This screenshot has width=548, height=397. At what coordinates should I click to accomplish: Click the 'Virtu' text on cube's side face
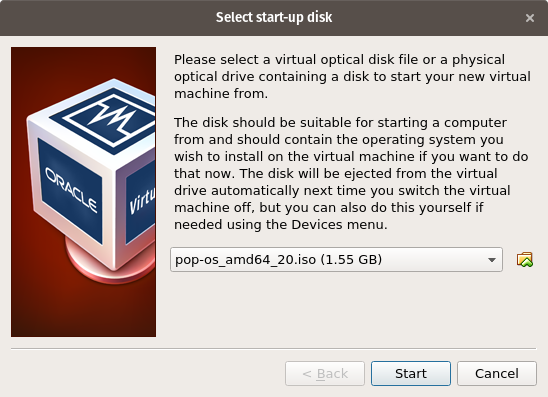(142, 201)
